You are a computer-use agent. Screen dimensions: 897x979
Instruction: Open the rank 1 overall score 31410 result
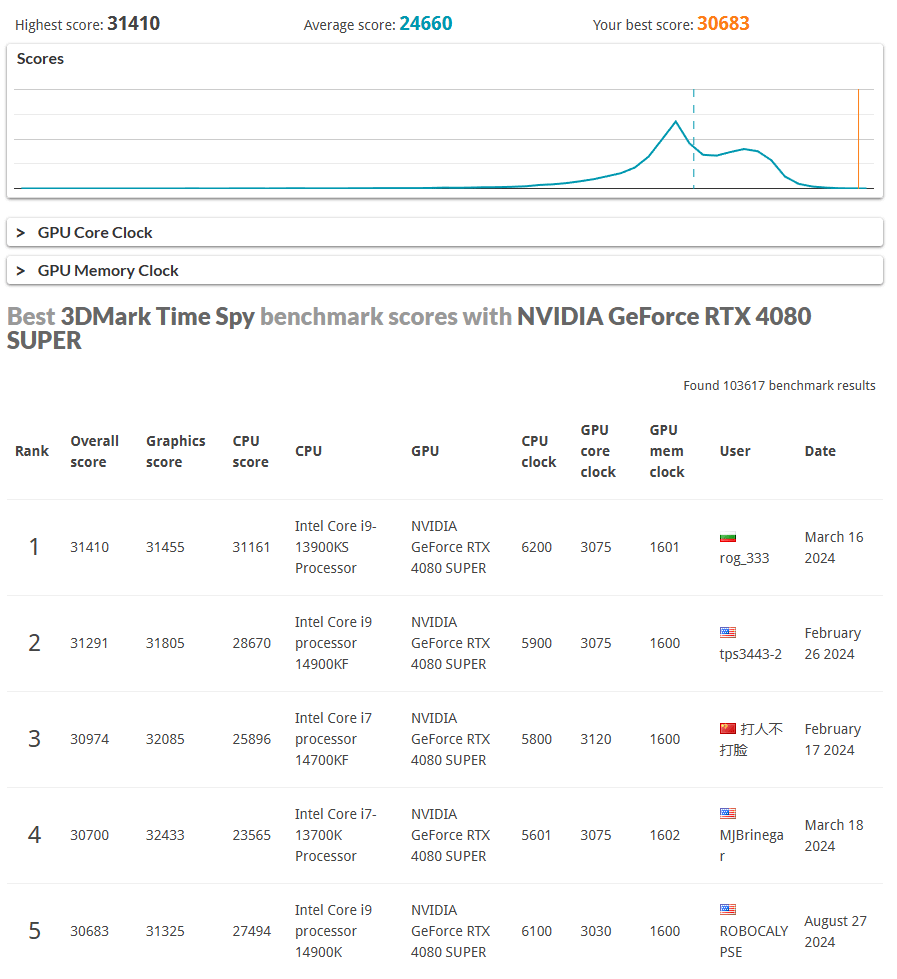(x=89, y=548)
